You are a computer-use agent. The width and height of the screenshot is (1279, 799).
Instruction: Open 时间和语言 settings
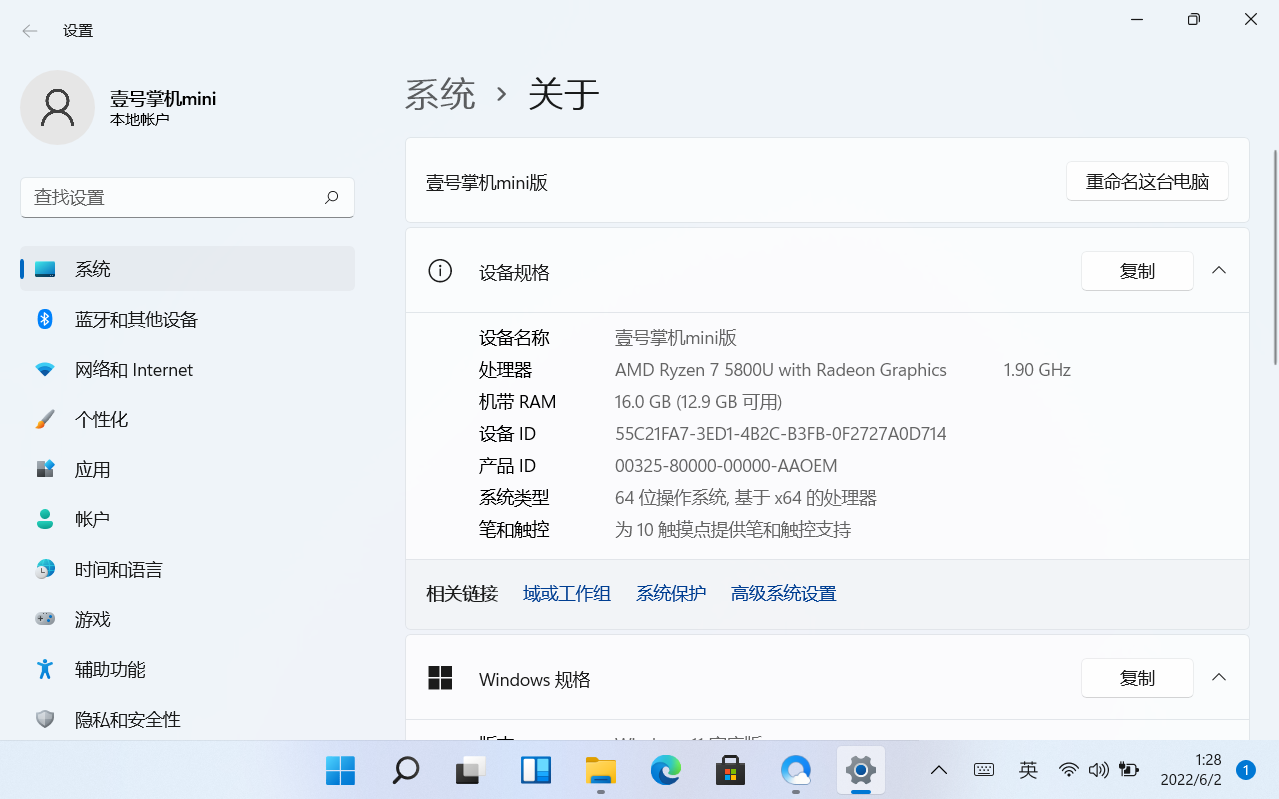[187, 569]
